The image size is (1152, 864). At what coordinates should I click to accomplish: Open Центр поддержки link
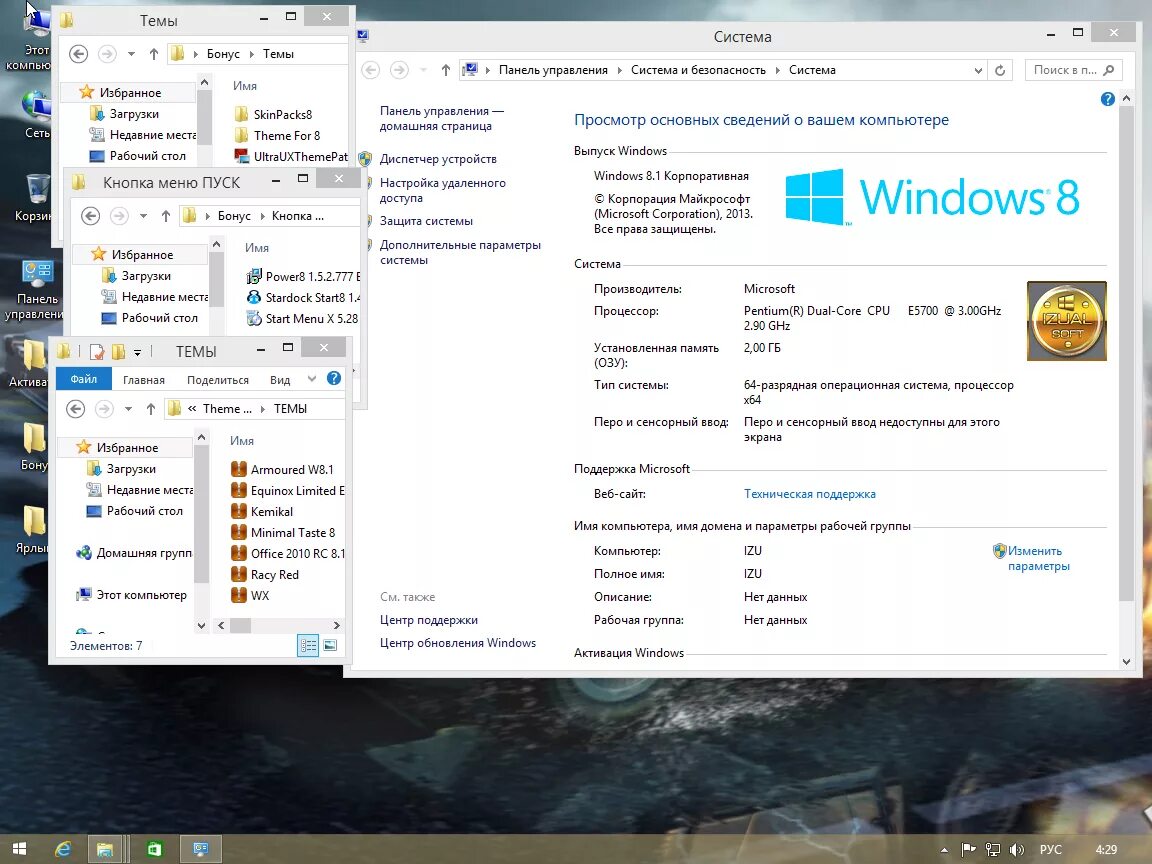pos(428,620)
